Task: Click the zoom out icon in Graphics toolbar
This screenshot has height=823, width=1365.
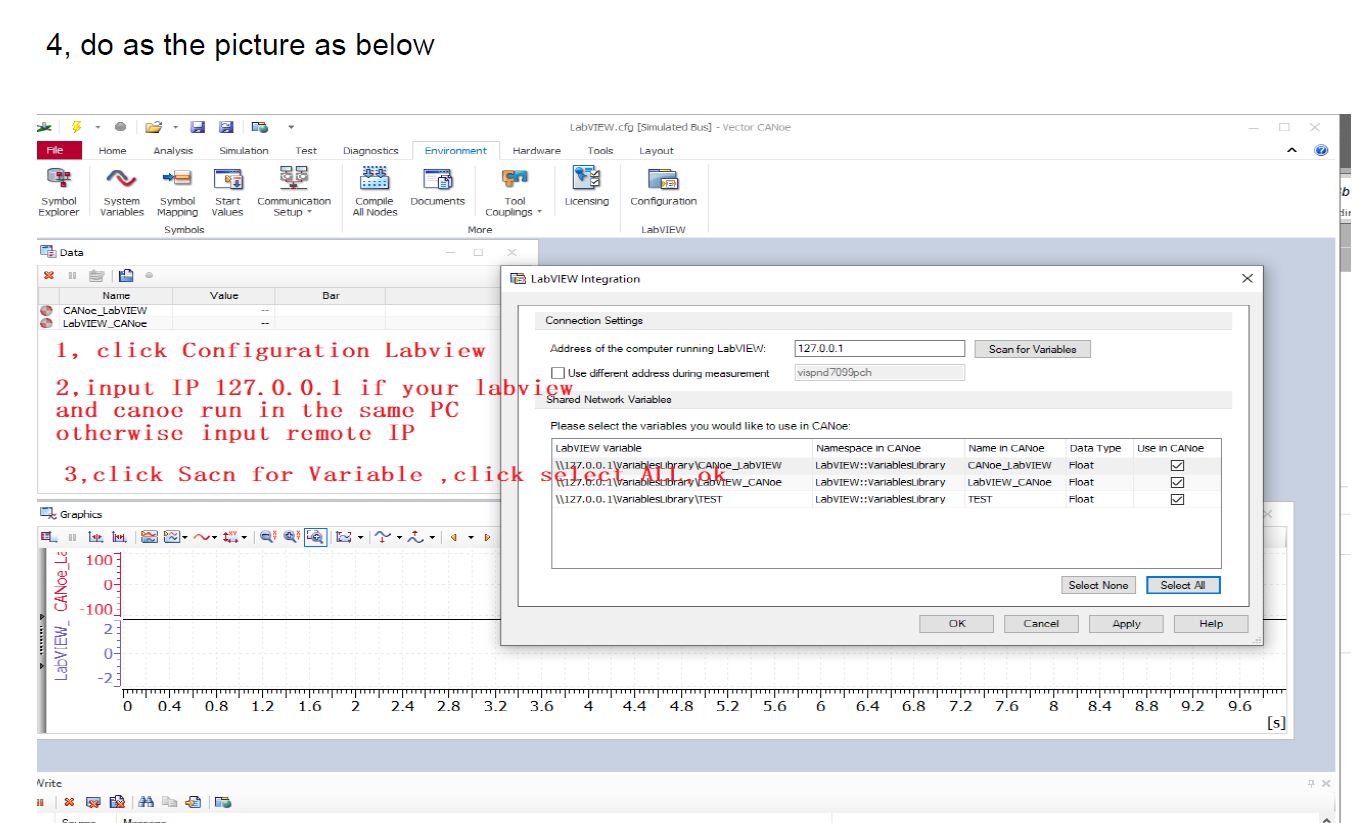Action: [x=268, y=537]
